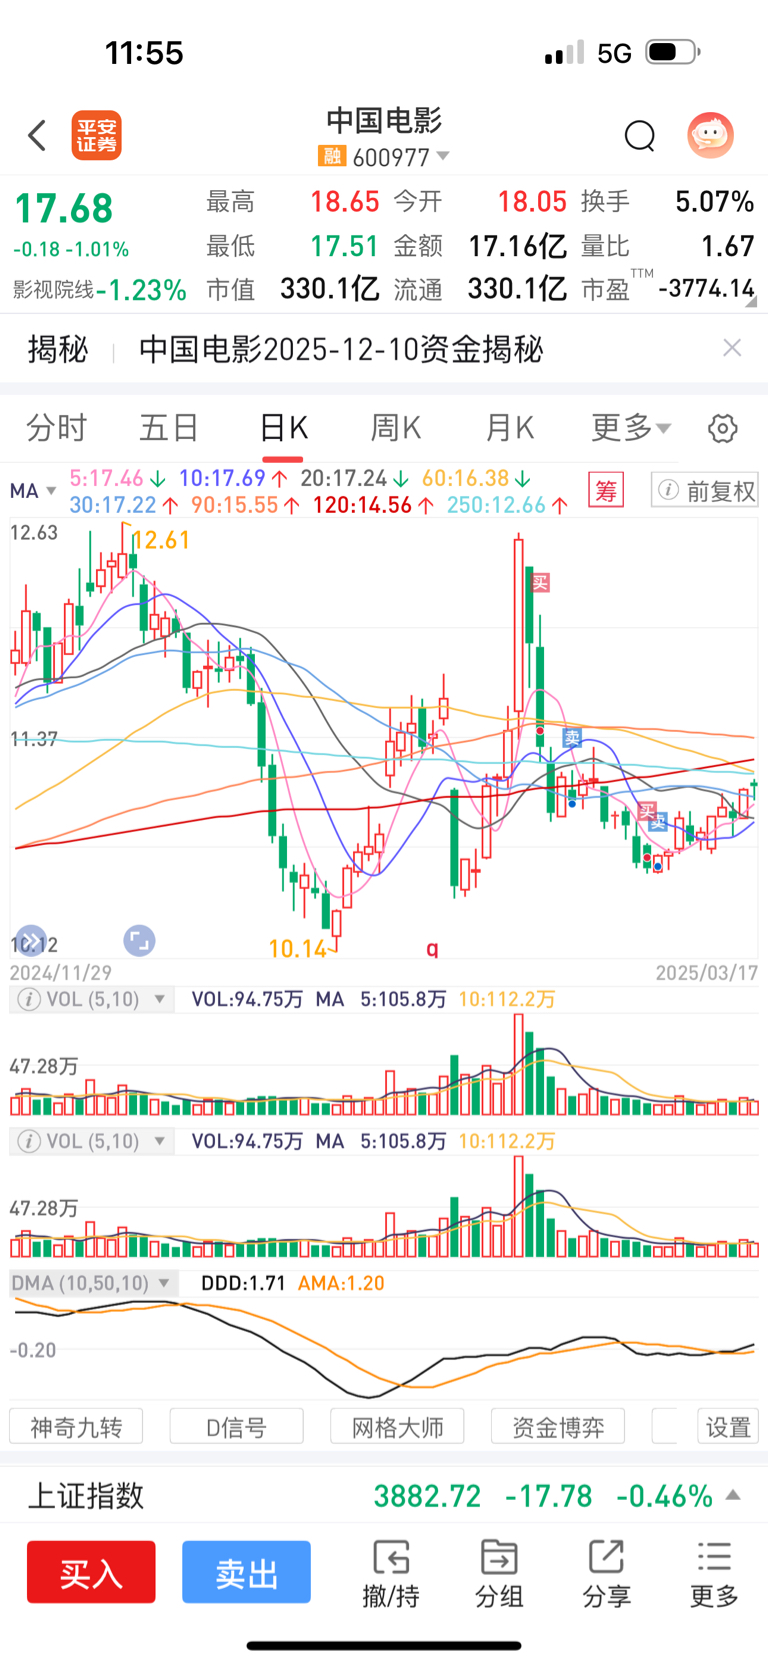Expand the stock code 600977 dropdown
This screenshot has width=768, height=1665.
(443, 157)
